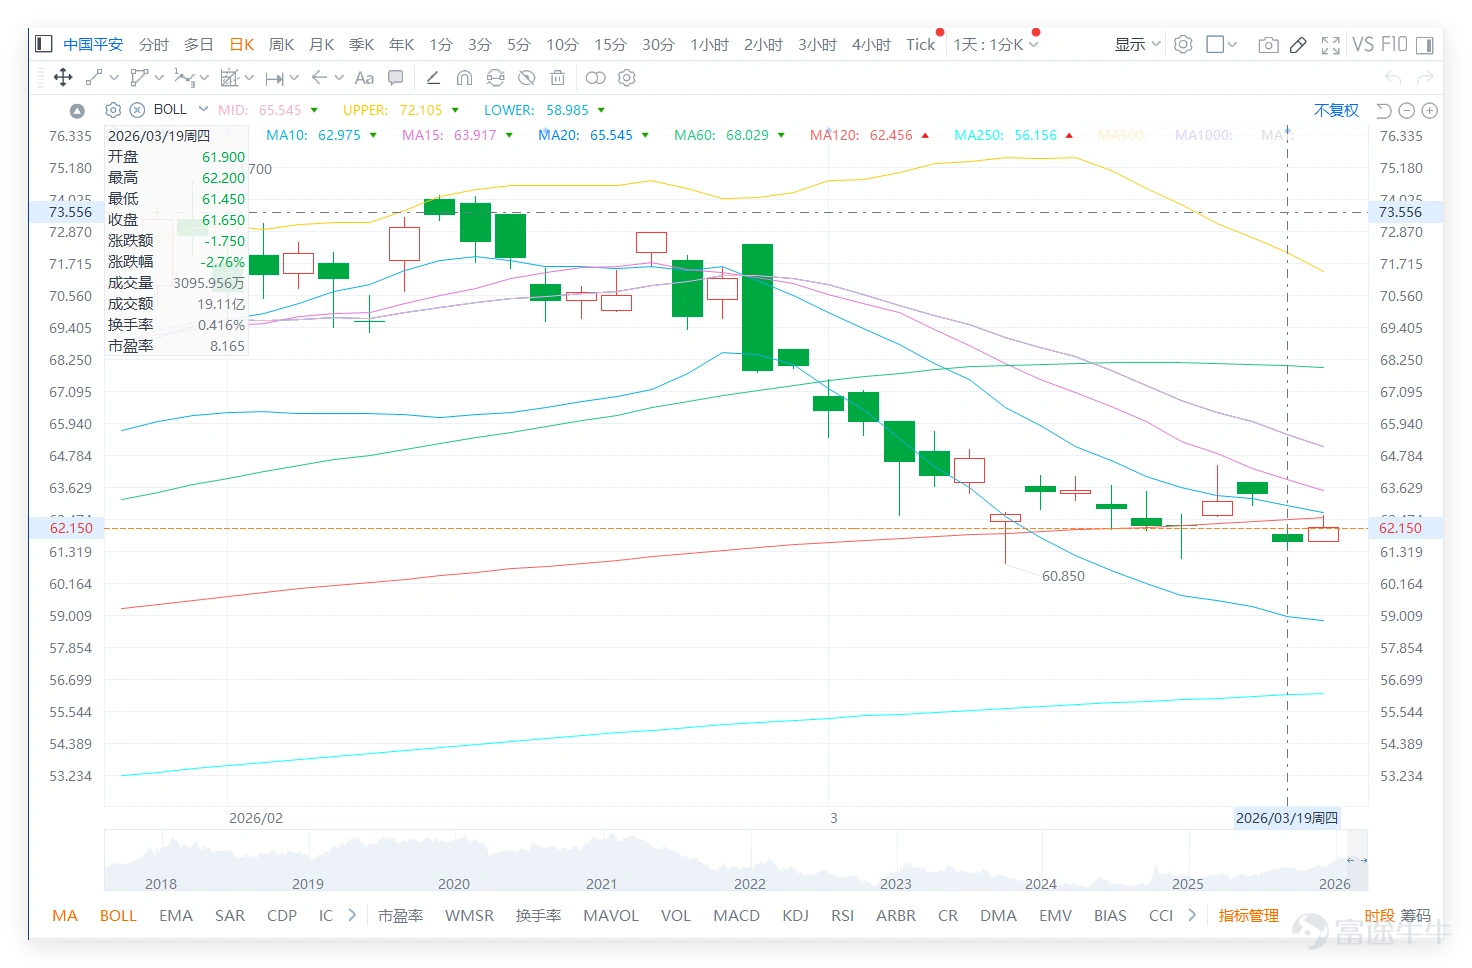Open 指标管理 indicator management
This screenshot has height=968, width=1472.
tap(1248, 915)
